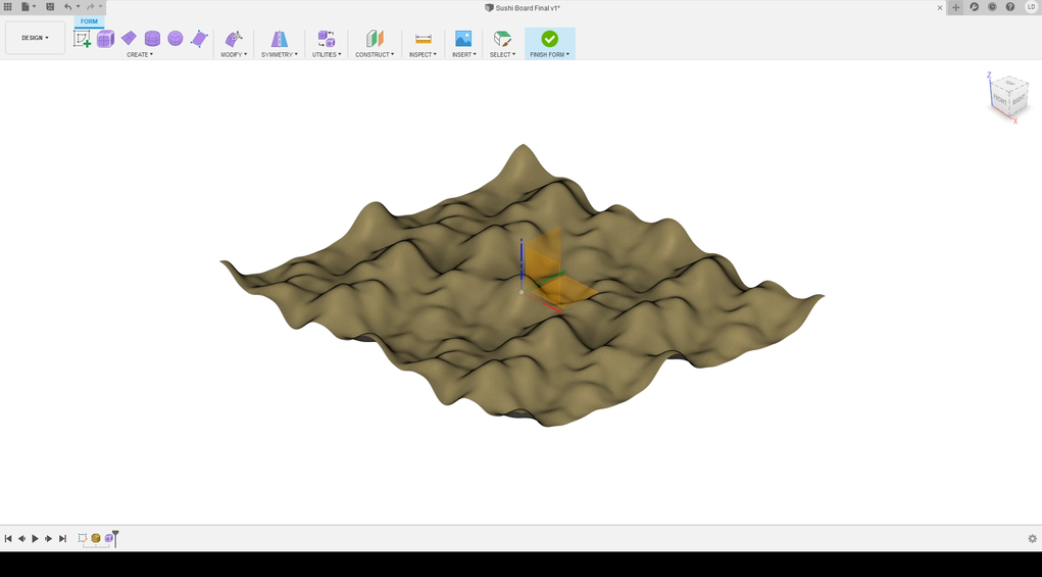1042x577 pixels.
Task: Activate the Edit Form modify tool
Action: click(x=233, y=39)
